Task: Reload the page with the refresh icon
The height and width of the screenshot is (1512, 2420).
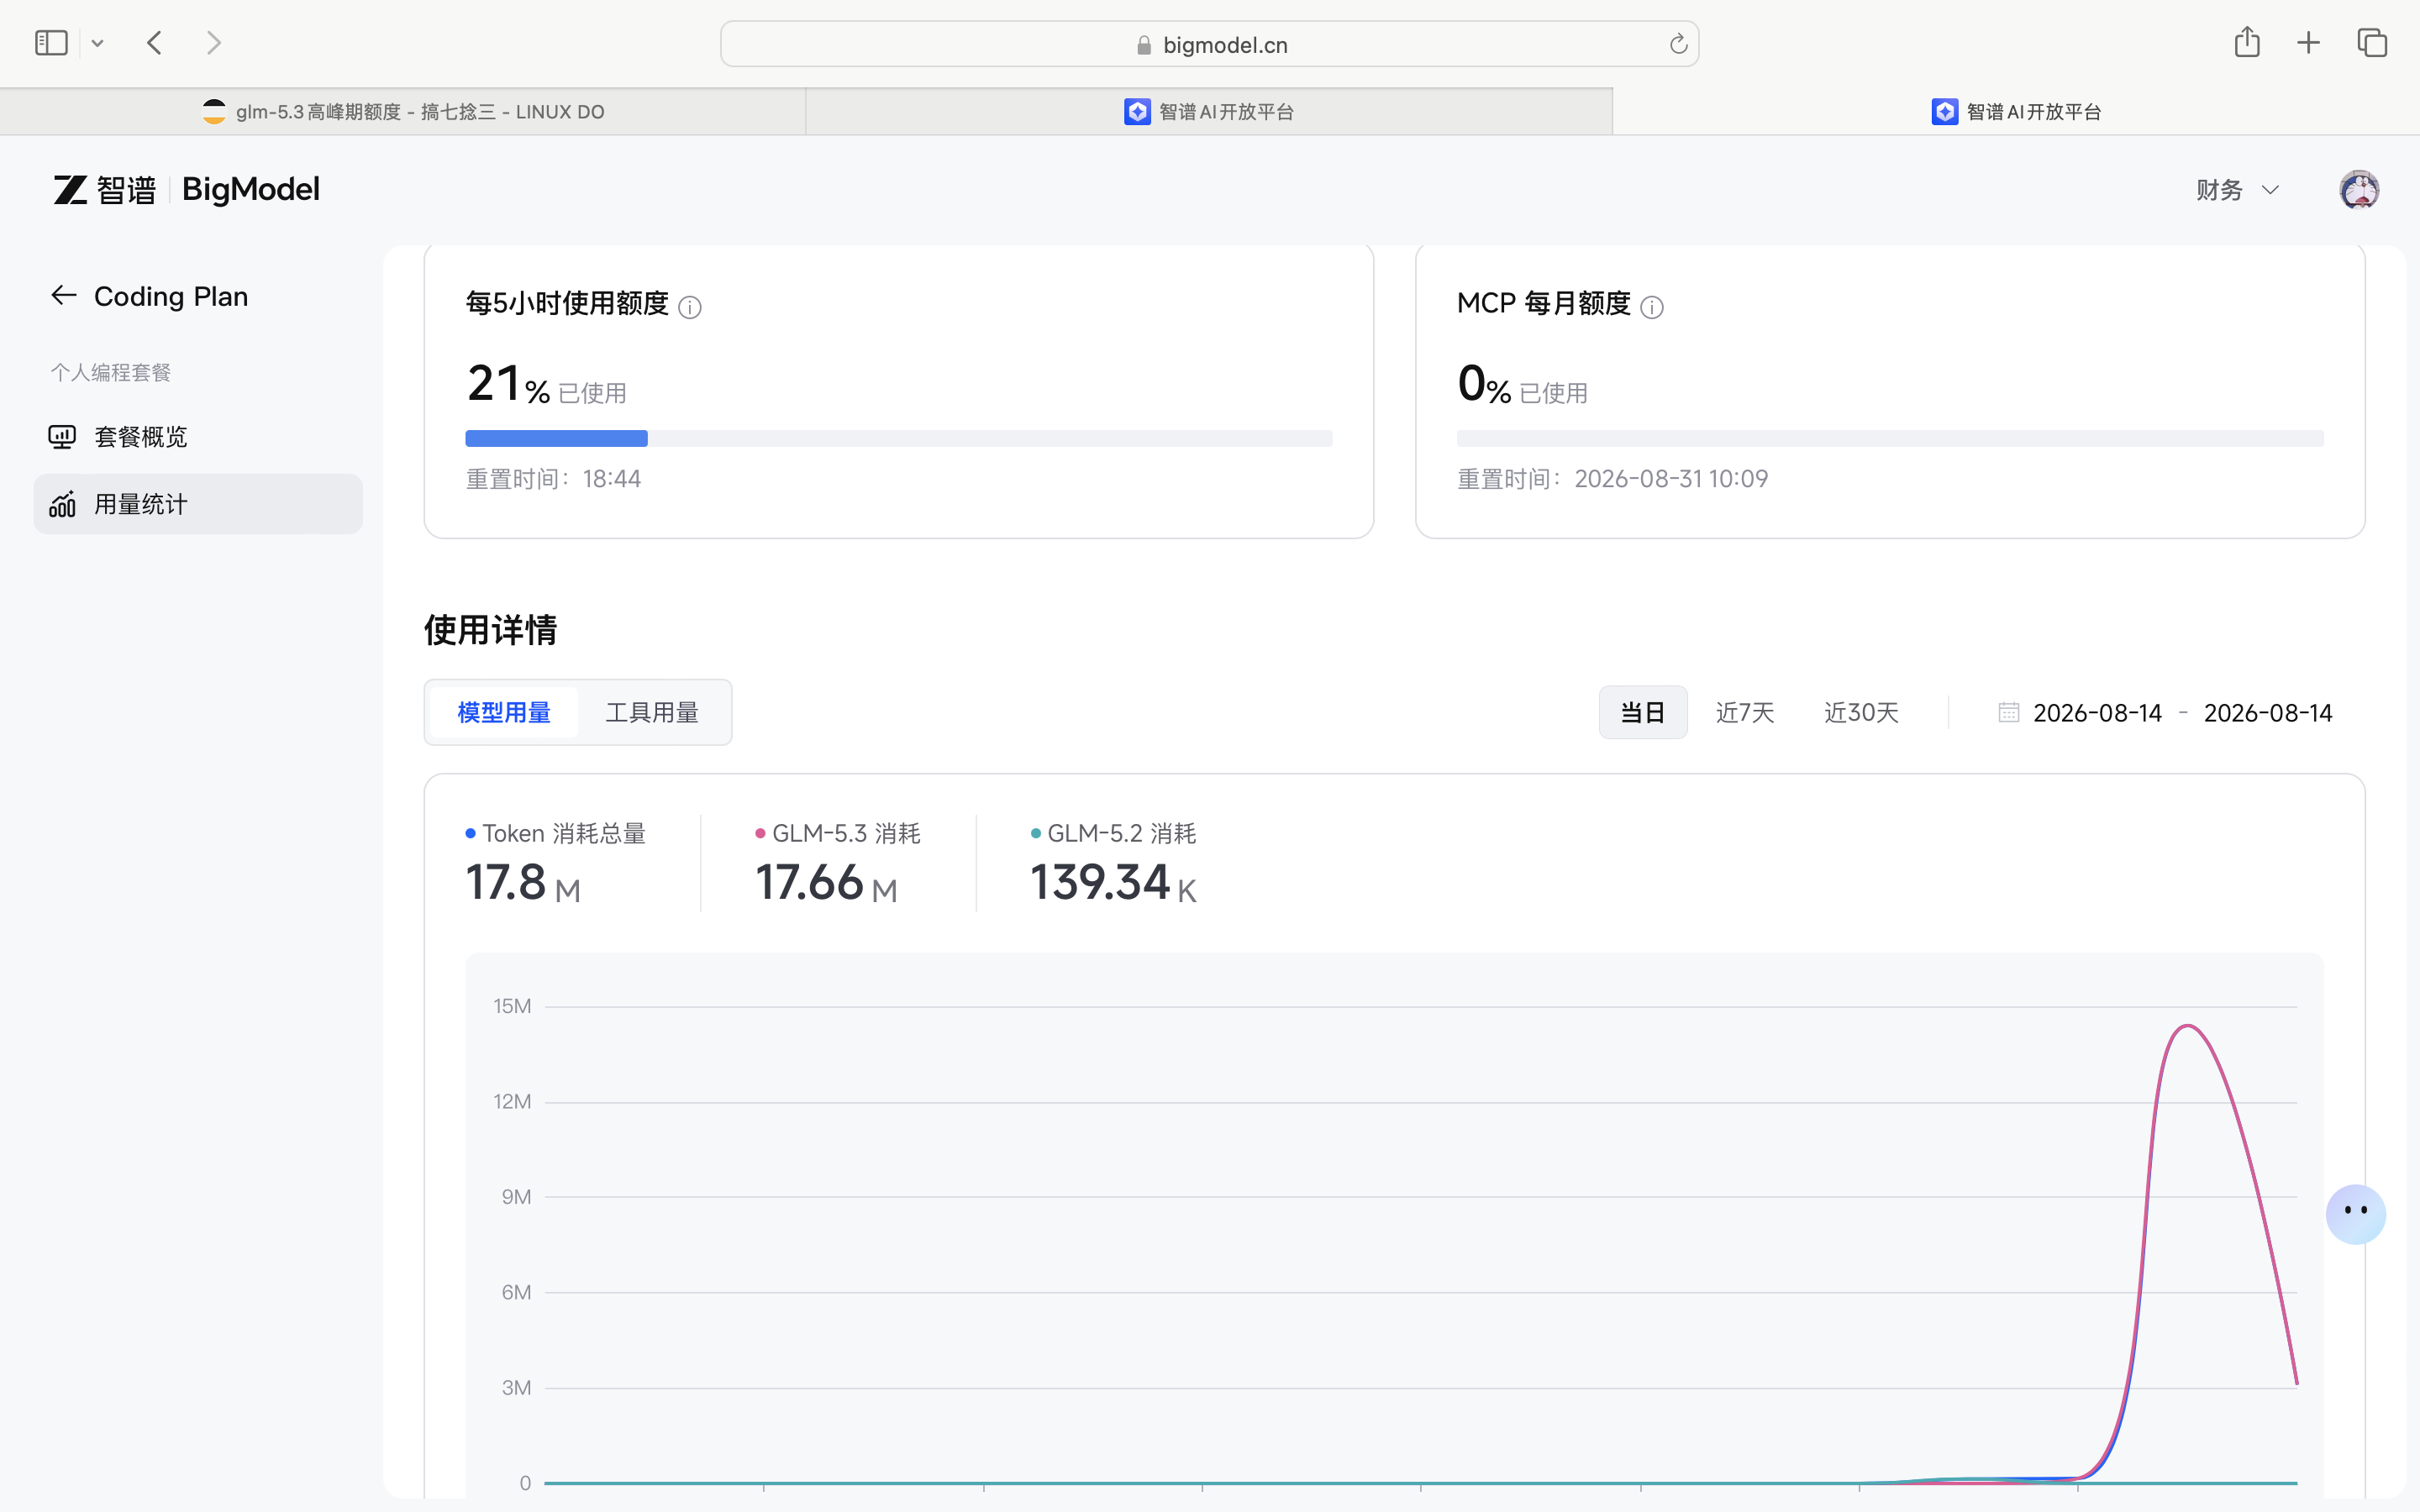Action: [x=1678, y=44]
